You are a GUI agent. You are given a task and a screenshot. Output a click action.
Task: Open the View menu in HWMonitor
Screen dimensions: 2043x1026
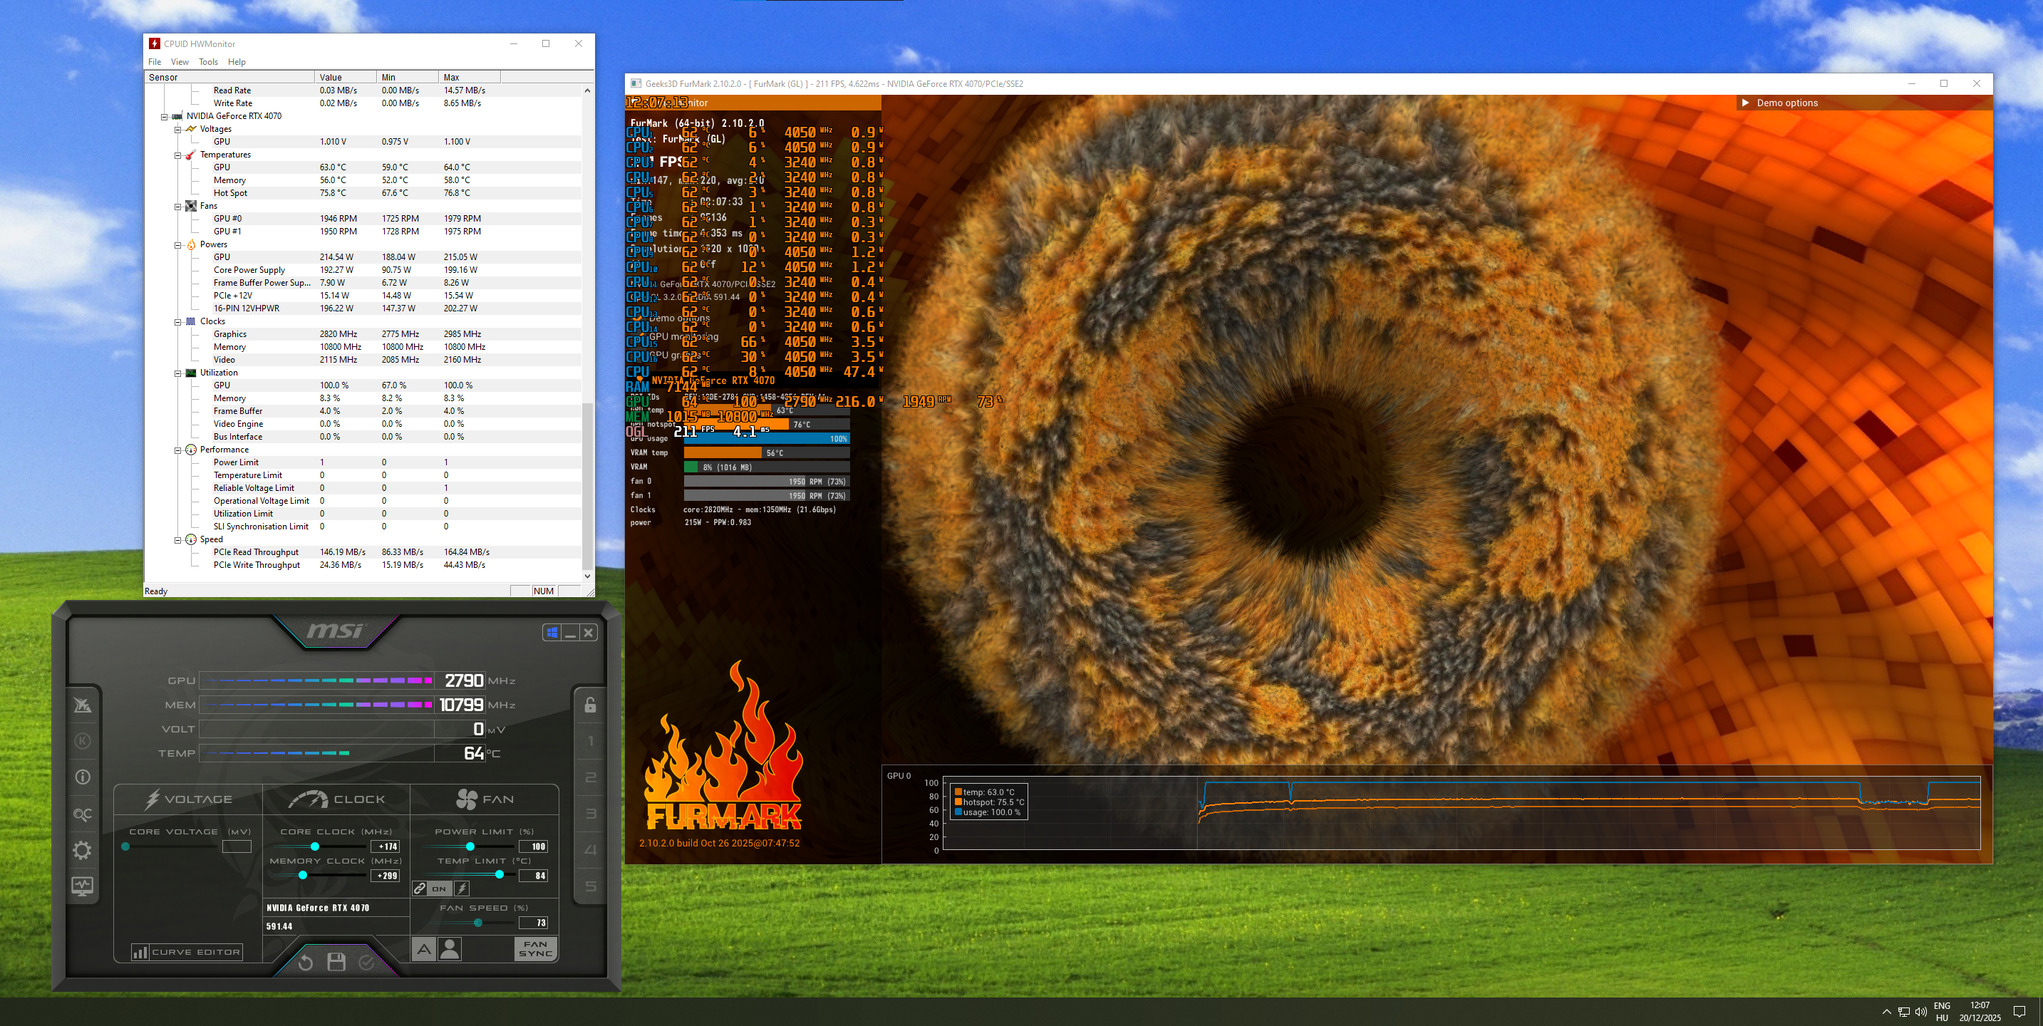[x=180, y=62]
